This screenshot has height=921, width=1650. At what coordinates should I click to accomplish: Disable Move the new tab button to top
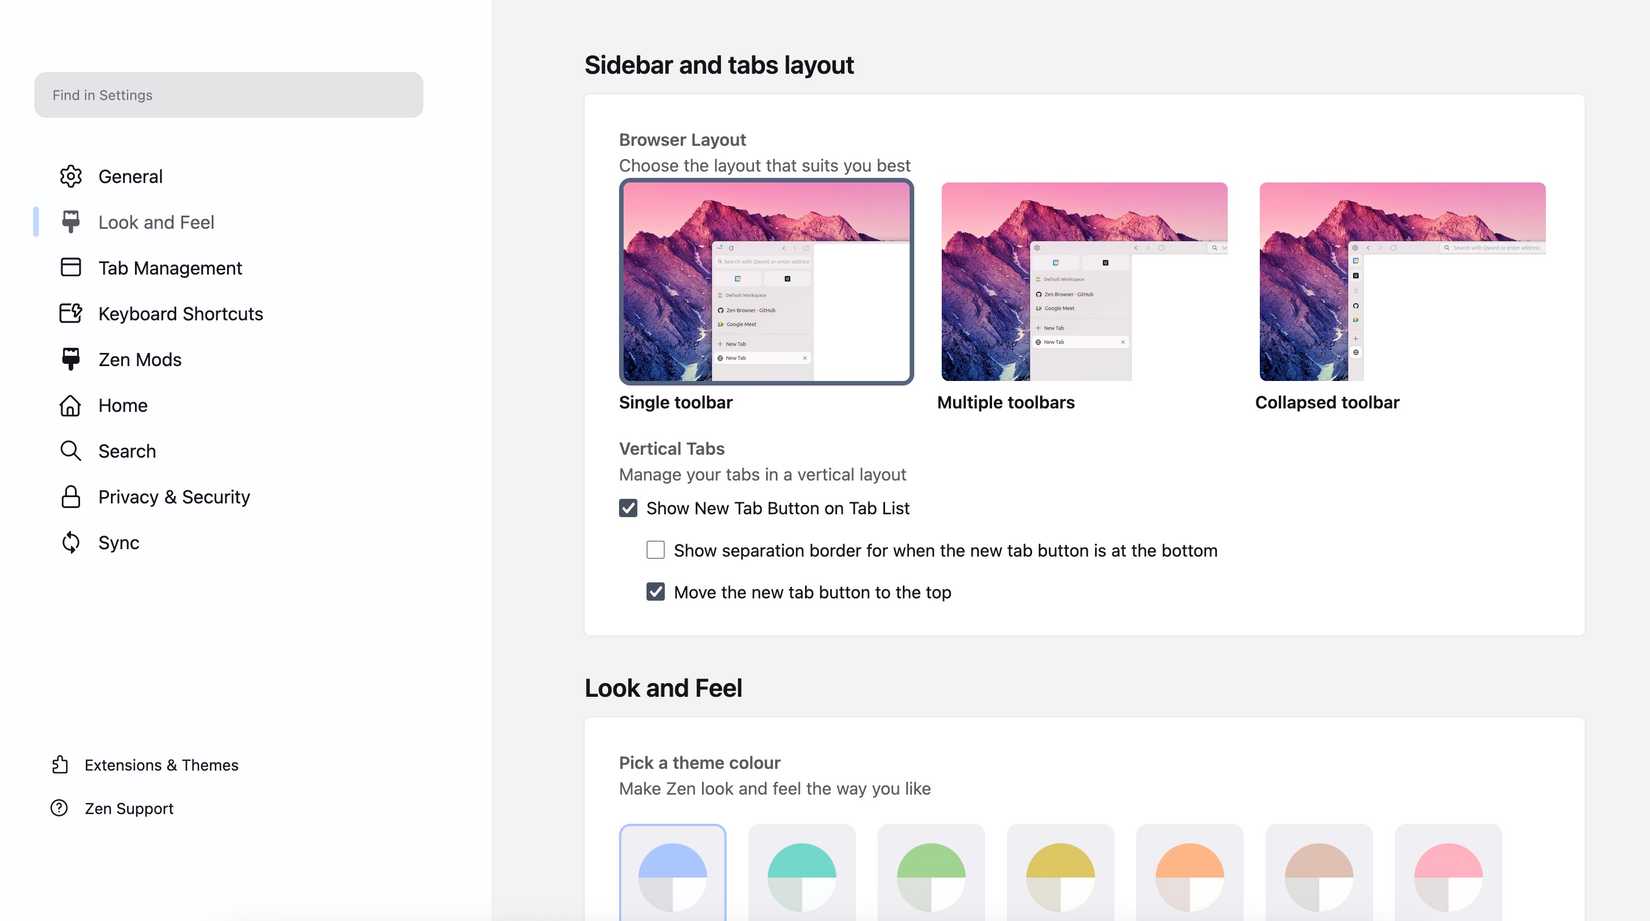(656, 593)
